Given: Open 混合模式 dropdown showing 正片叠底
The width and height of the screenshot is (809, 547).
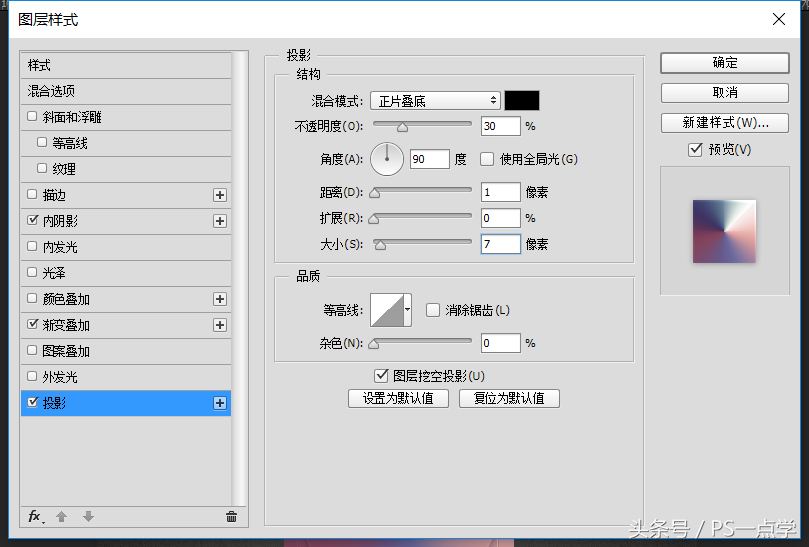Looking at the screenshot, I should [435, 101].
